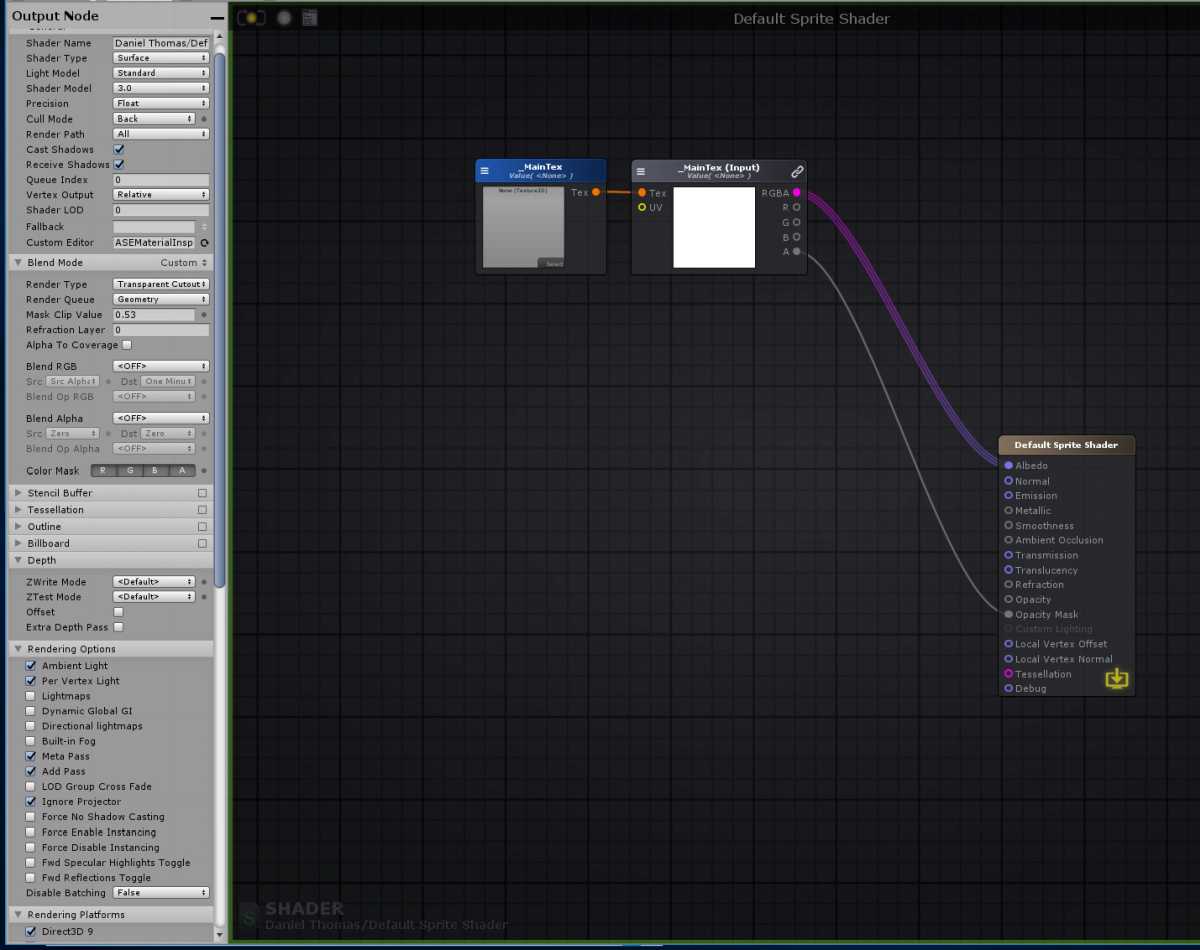The image size is (1200, 950).
Task: Click the Albedo input port
Action: (x=1009, y=465)
